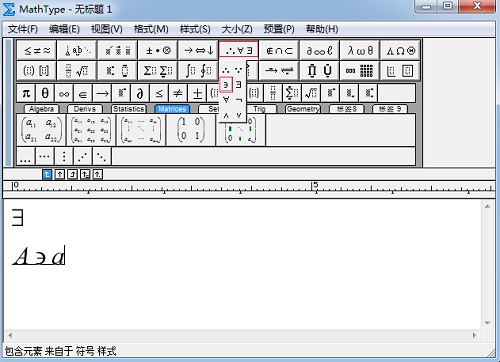Open the 预置(P) menu
This screenshot has width=500, height=362.
[x=279, y=29]
